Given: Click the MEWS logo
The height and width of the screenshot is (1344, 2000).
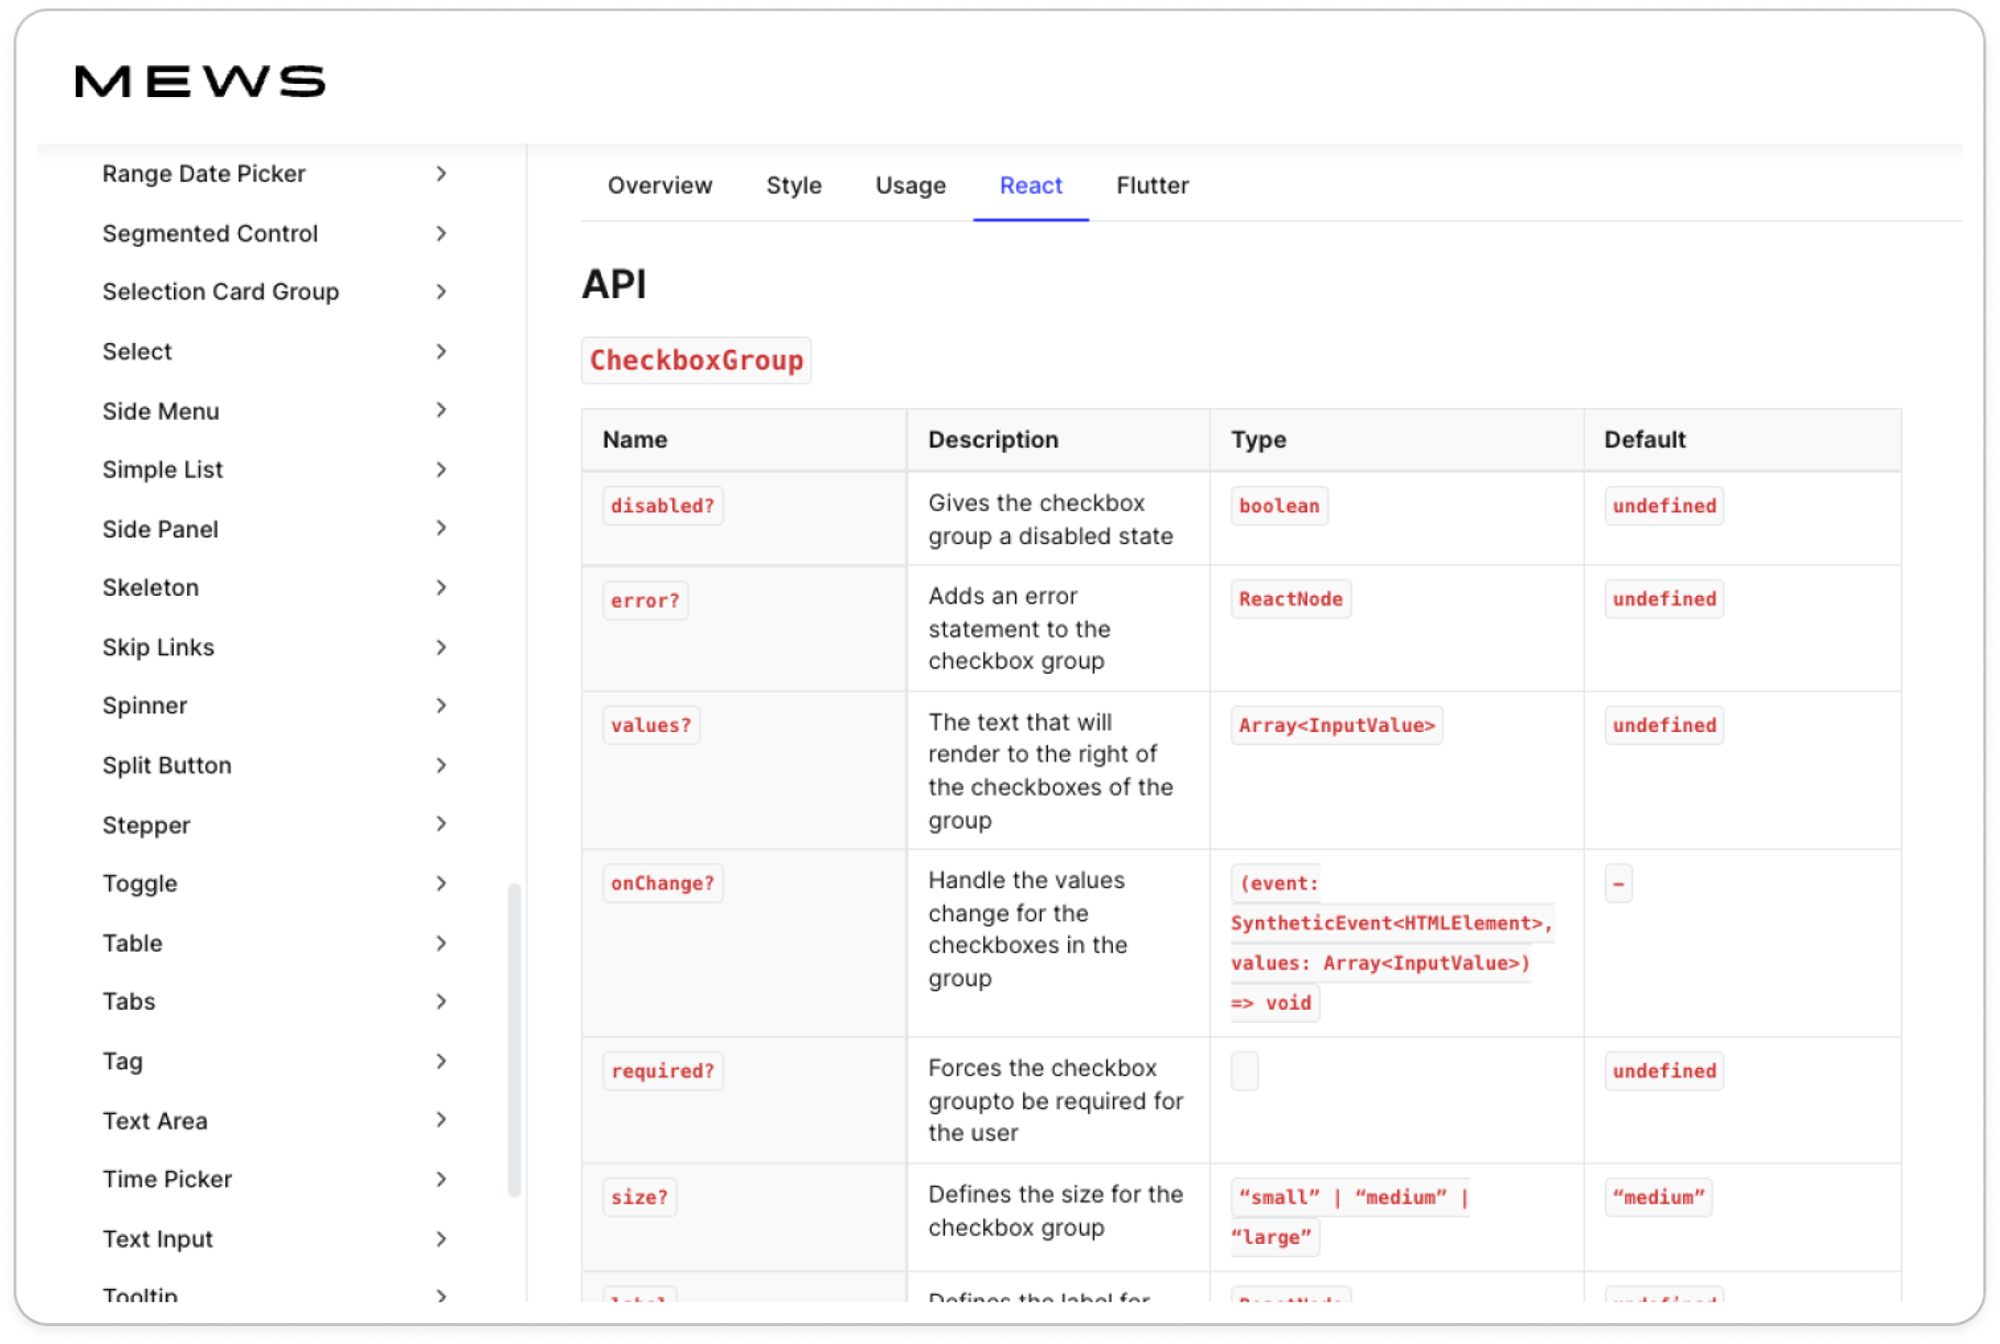Looking at the screenshot, I should 200,82.
